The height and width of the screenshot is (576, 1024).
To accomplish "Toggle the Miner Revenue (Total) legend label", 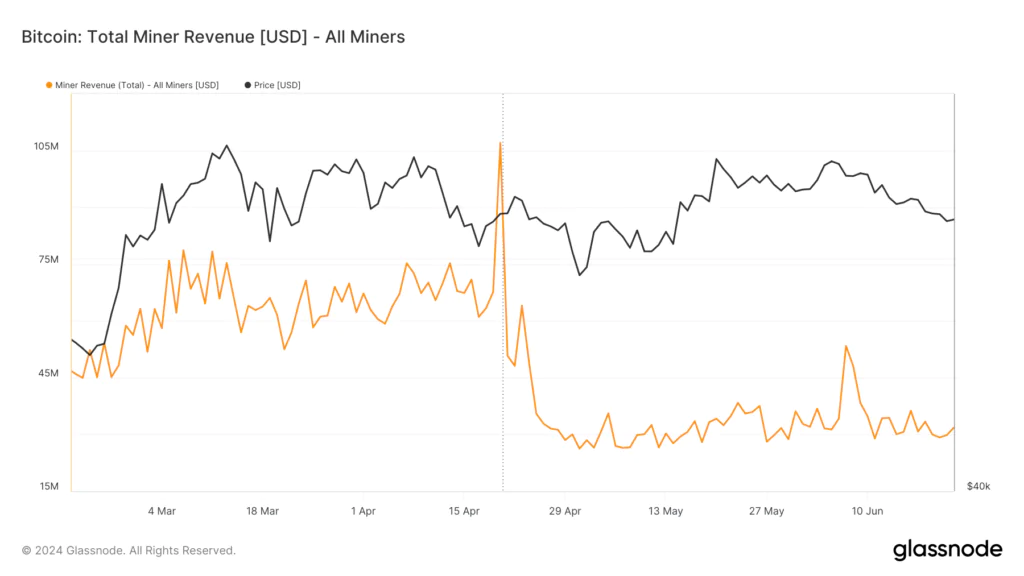I will (137, 85).
